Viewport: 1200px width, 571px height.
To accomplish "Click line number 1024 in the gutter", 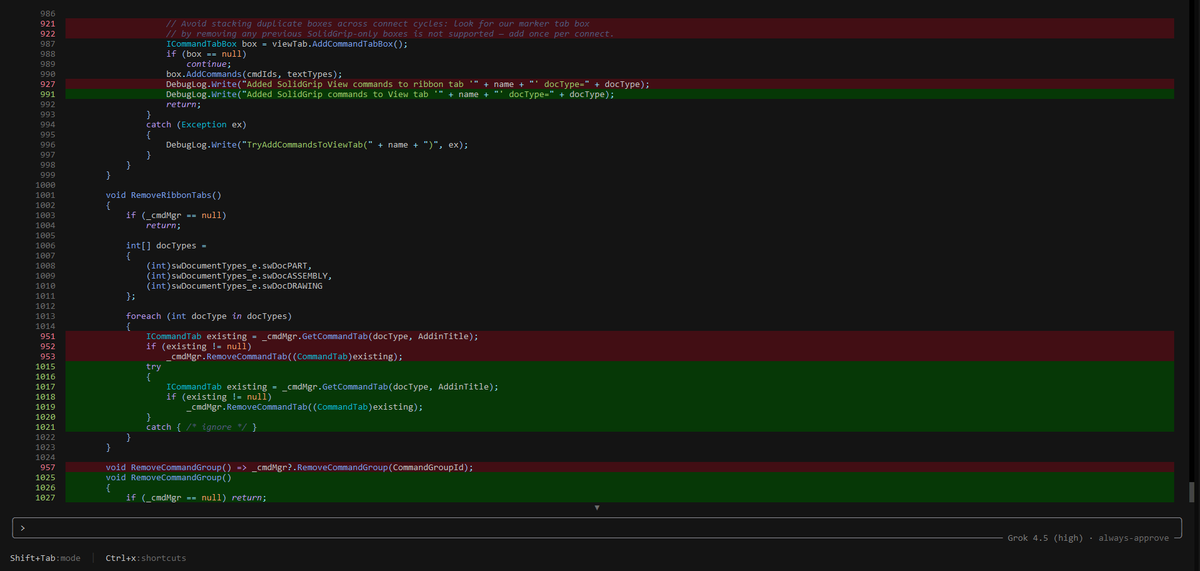I will pos(45,457).
